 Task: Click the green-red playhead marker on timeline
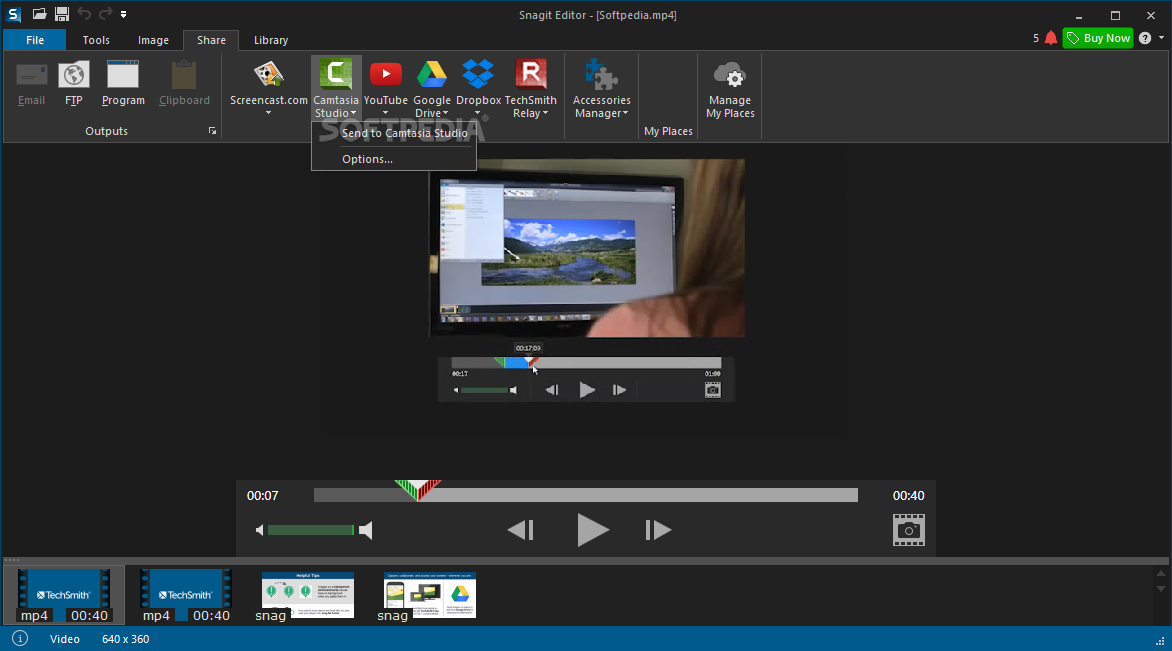(418, 490)
